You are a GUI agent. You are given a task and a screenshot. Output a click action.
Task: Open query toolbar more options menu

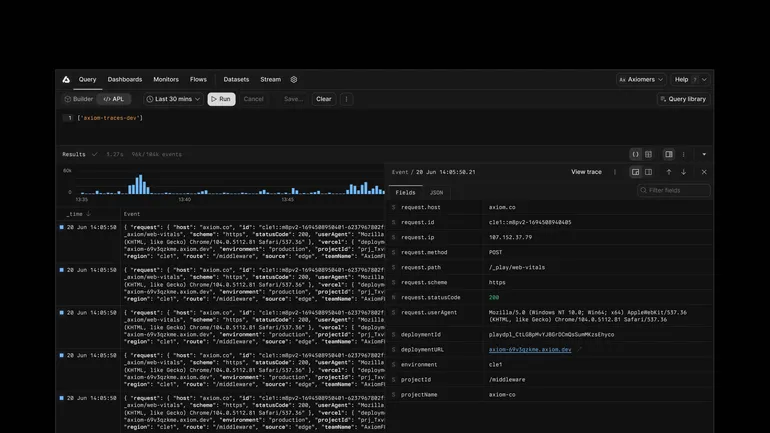(x=347, y=99)
